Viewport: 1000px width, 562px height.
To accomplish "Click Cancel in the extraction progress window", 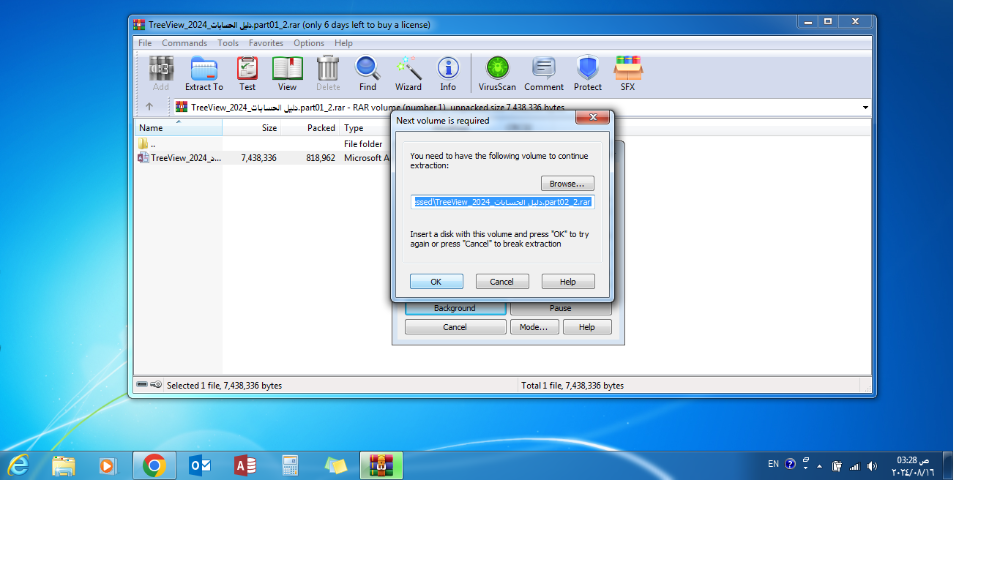I will (455, 327).
